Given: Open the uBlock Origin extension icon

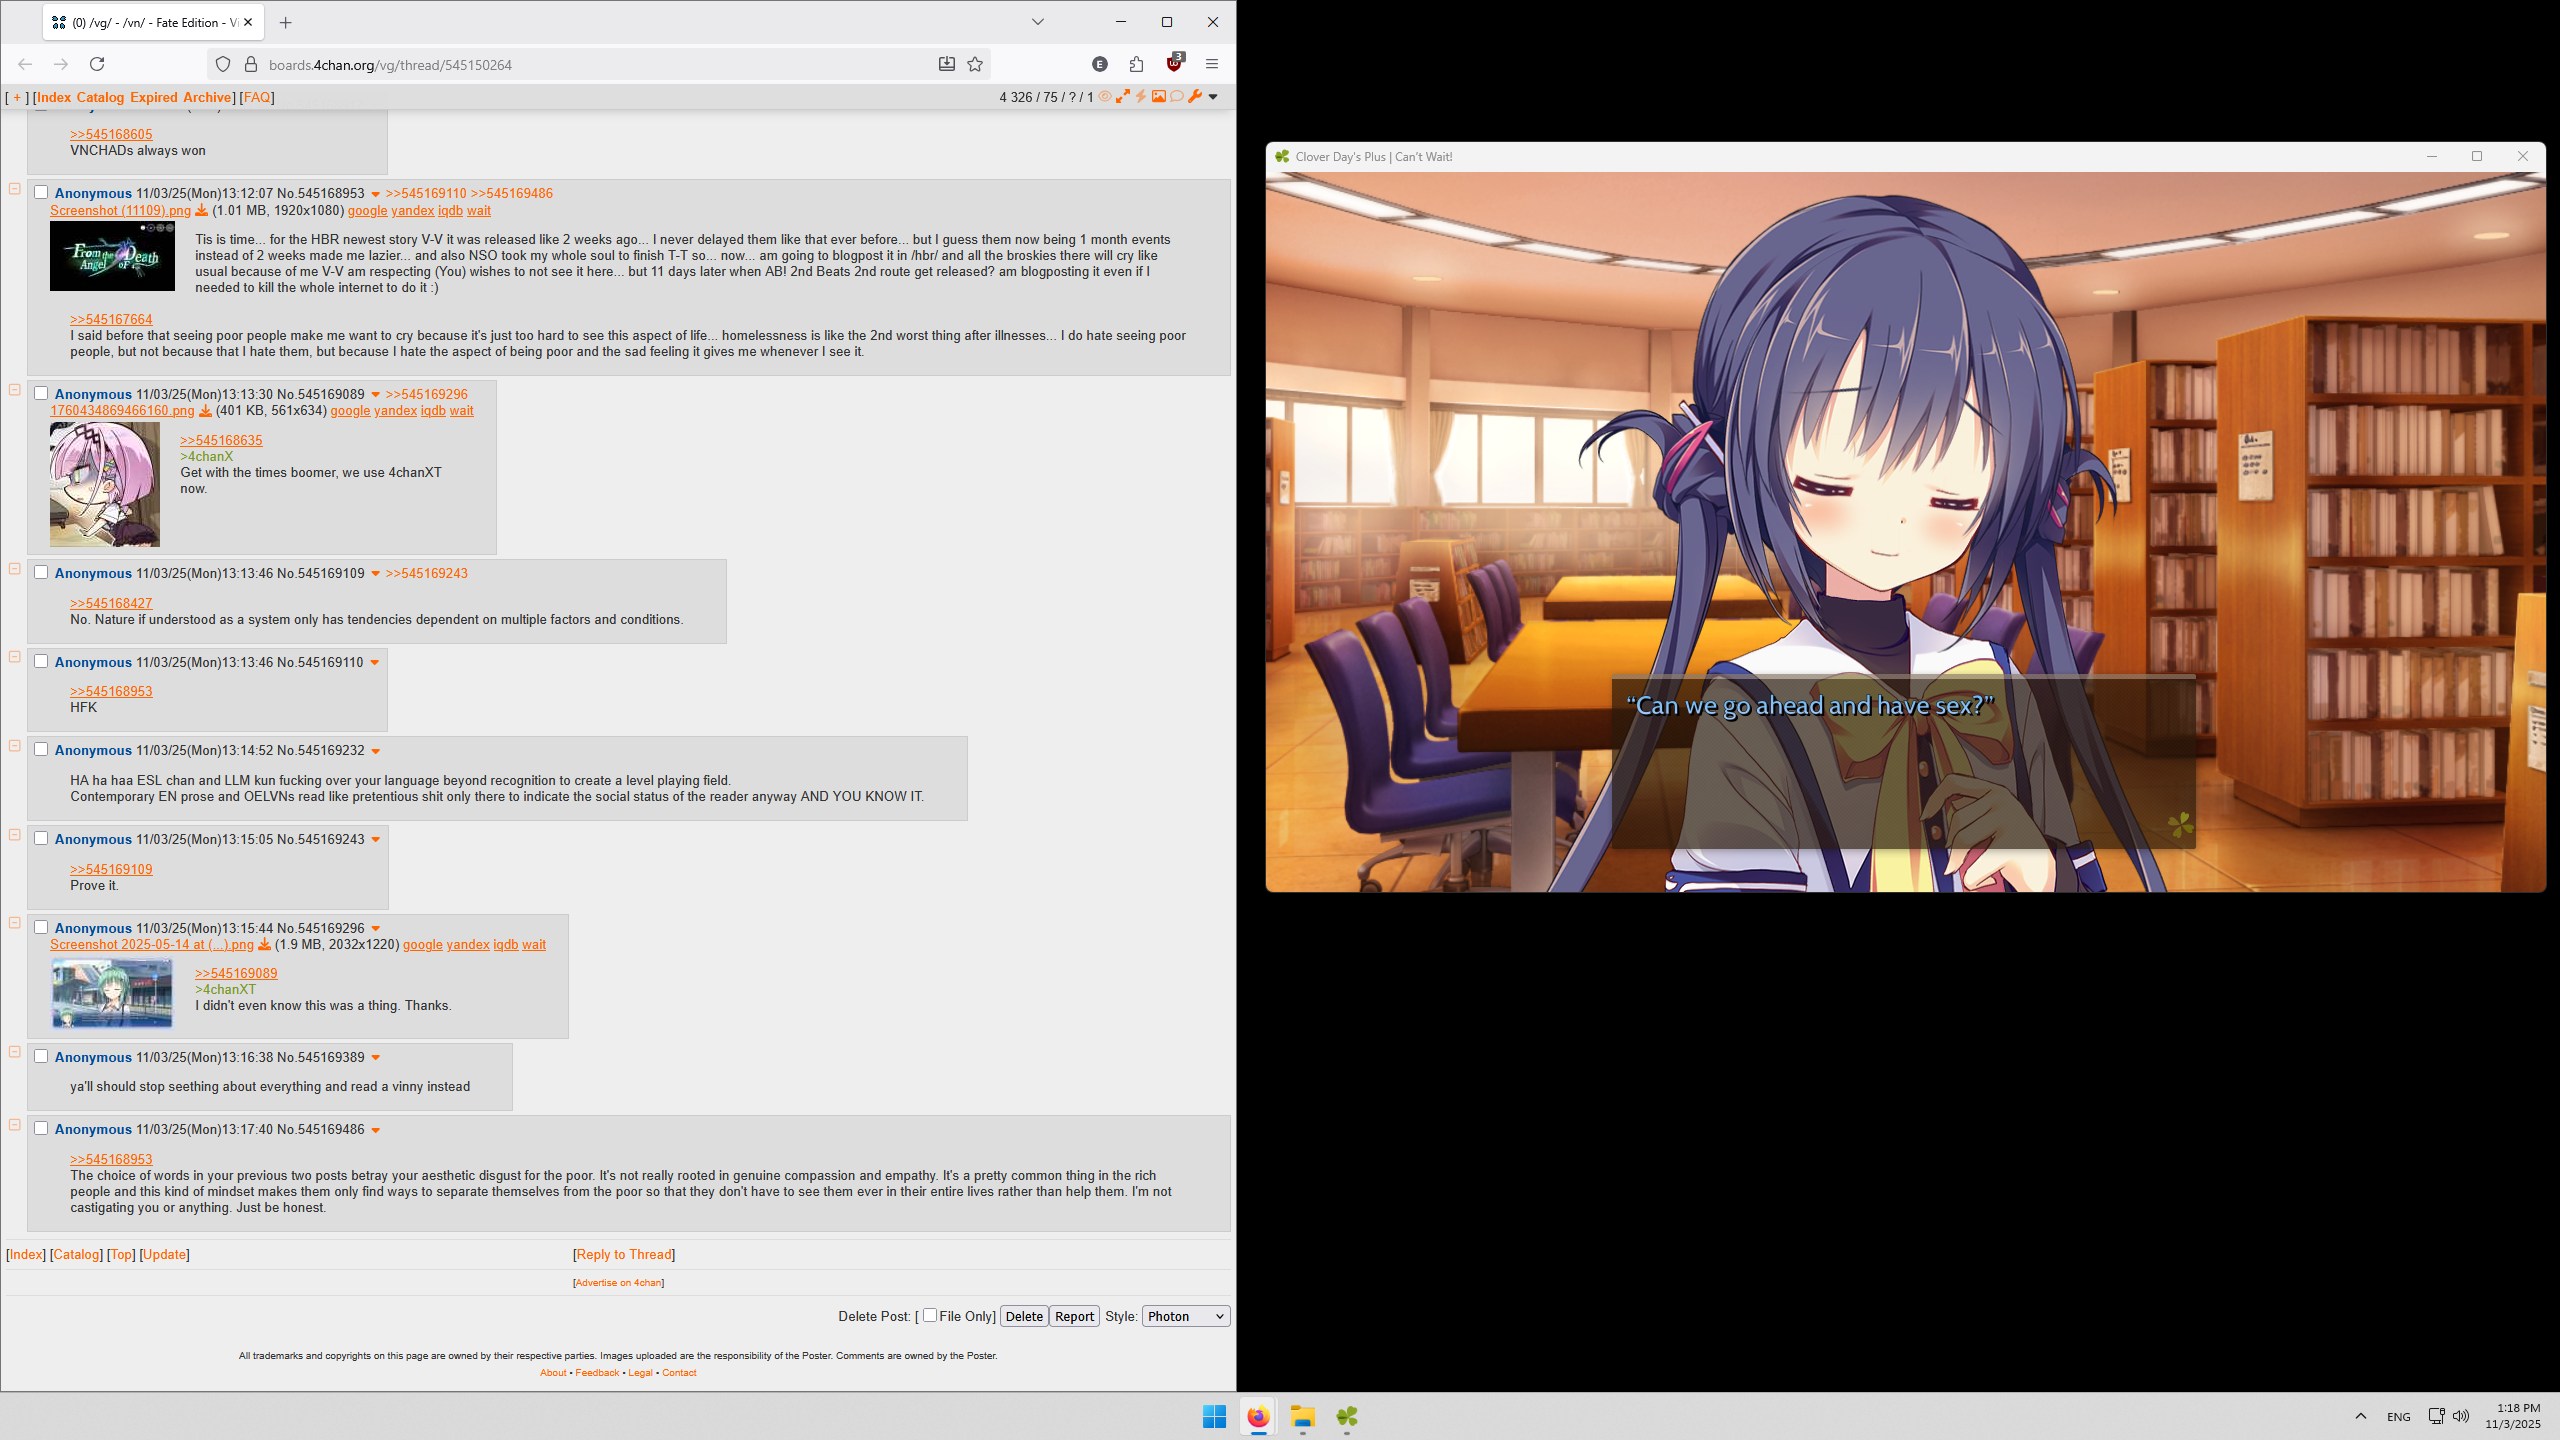Looking at the screenshot, I should pyautogui.click(x=1174, y=64).
